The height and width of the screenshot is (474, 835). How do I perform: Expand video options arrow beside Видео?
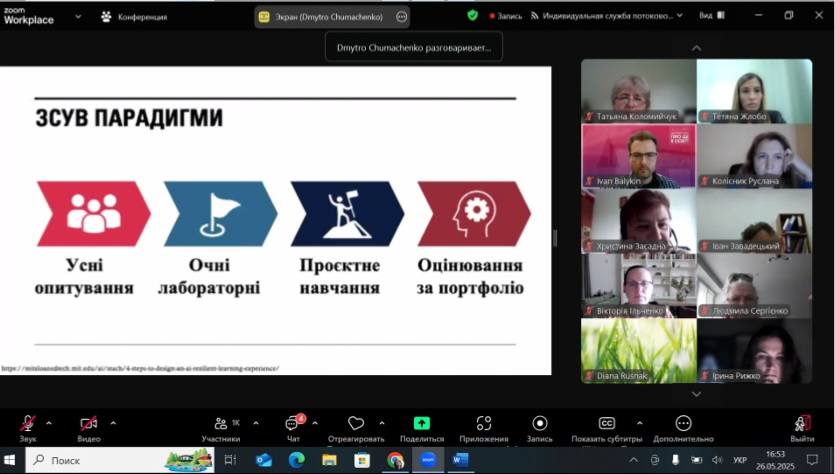tap(112, 422)
